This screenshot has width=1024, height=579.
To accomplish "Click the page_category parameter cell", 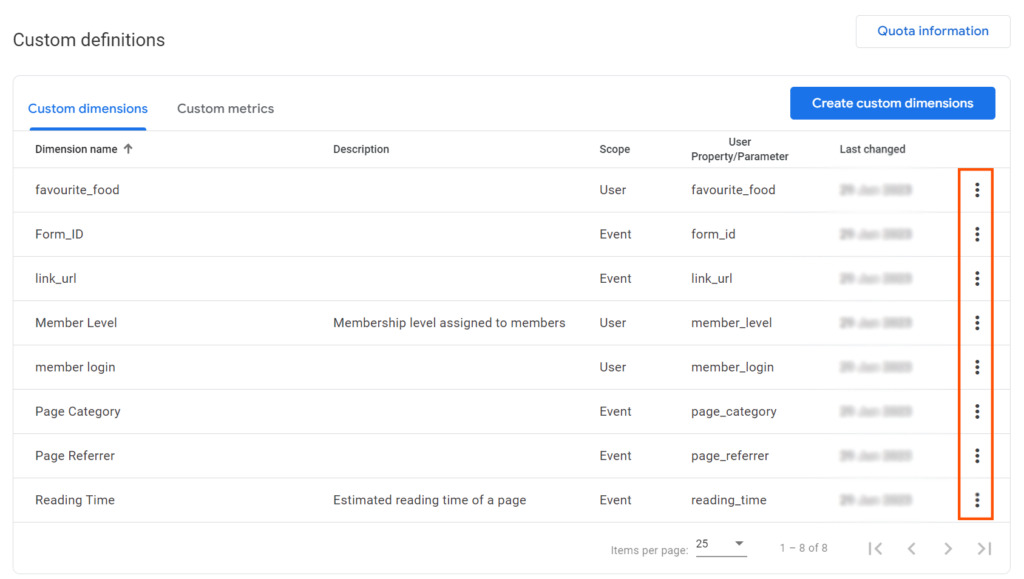I will click(x=733, y=411).
